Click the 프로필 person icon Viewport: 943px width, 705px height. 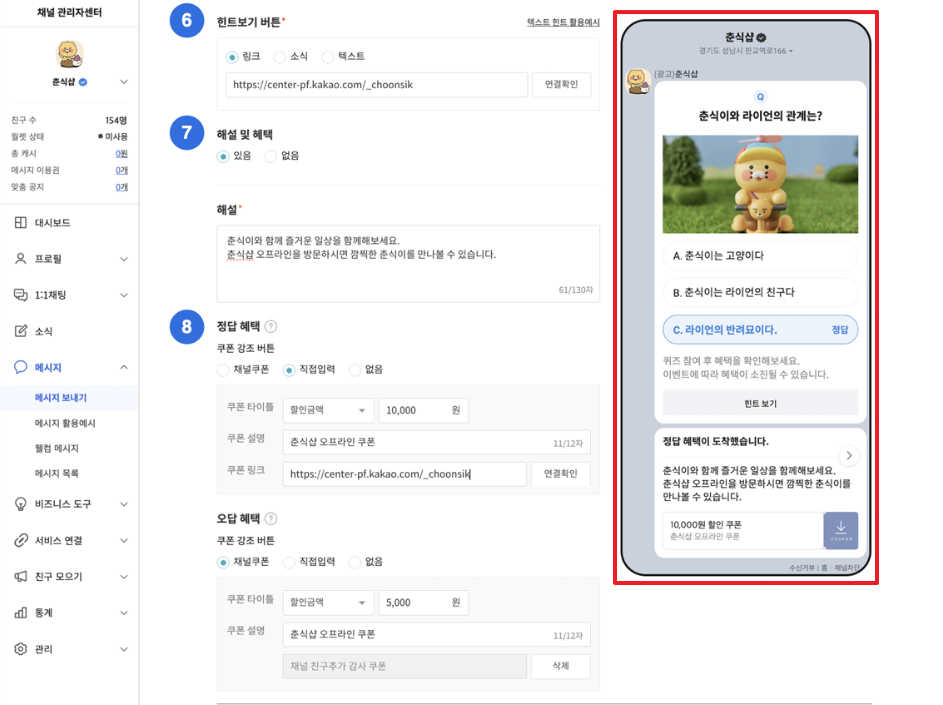coord(20,259)
